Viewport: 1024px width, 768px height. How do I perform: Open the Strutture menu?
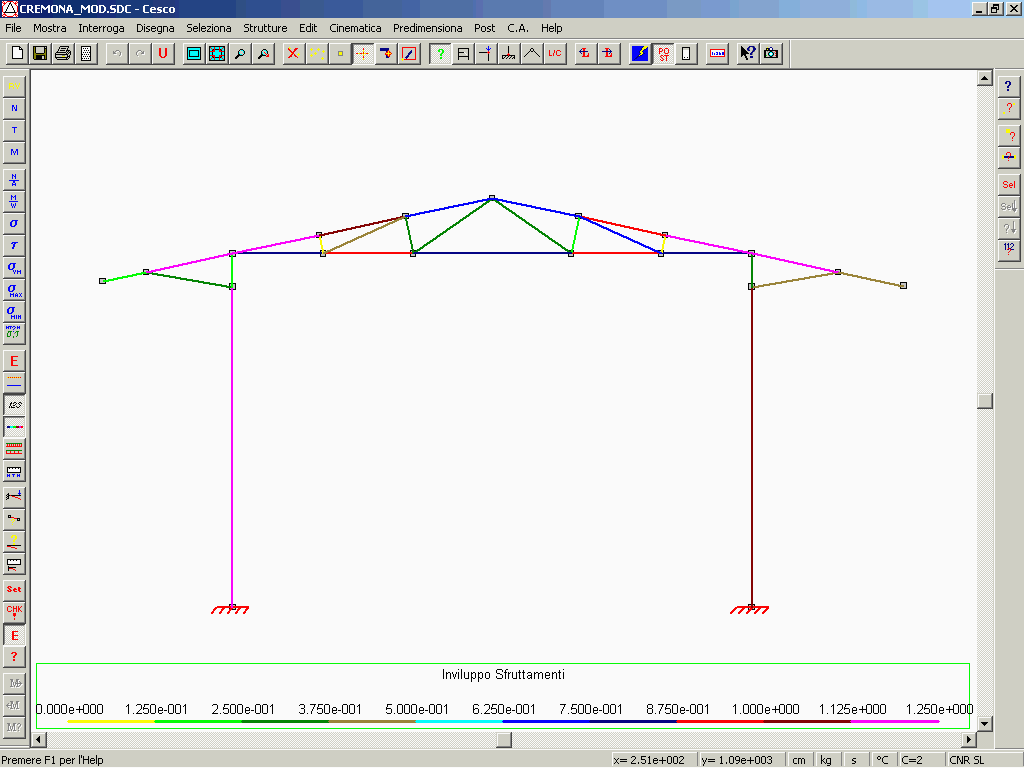pyautogui.click(x=265, y=28)
